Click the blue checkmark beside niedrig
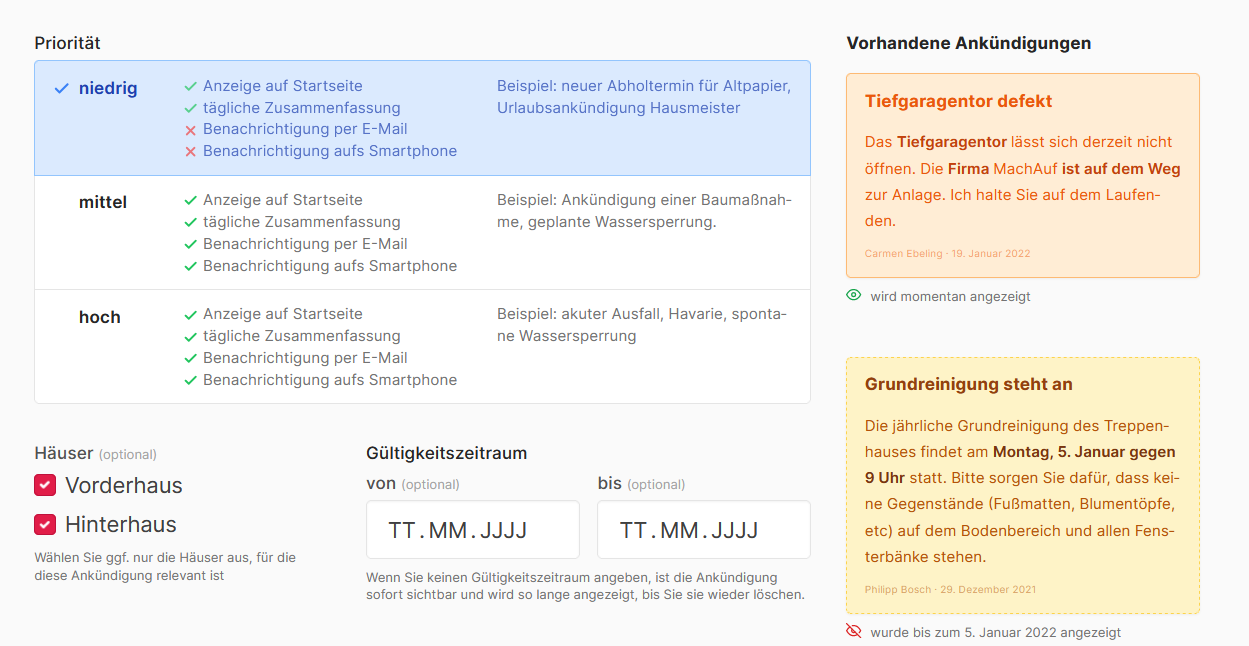 [62, 89]
